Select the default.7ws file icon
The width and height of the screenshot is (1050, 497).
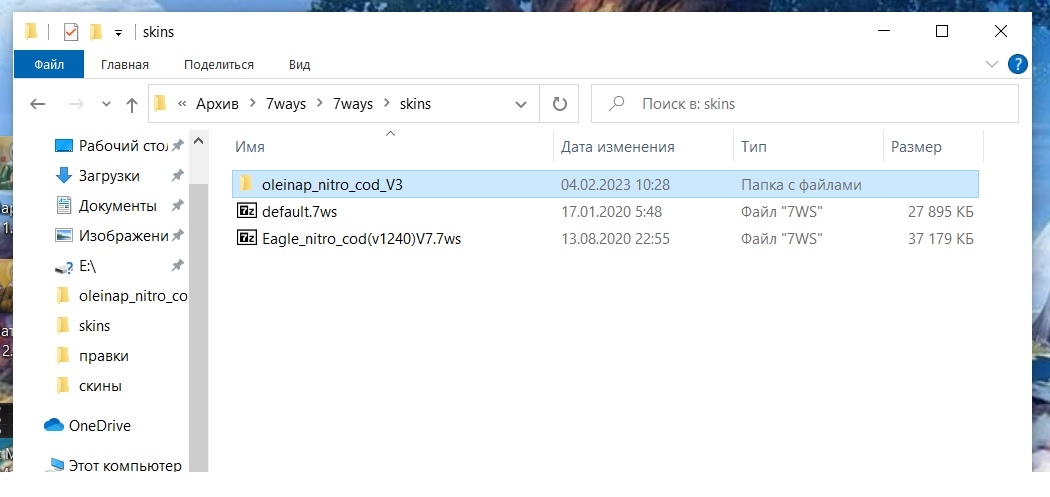click(x=246, y=212)
